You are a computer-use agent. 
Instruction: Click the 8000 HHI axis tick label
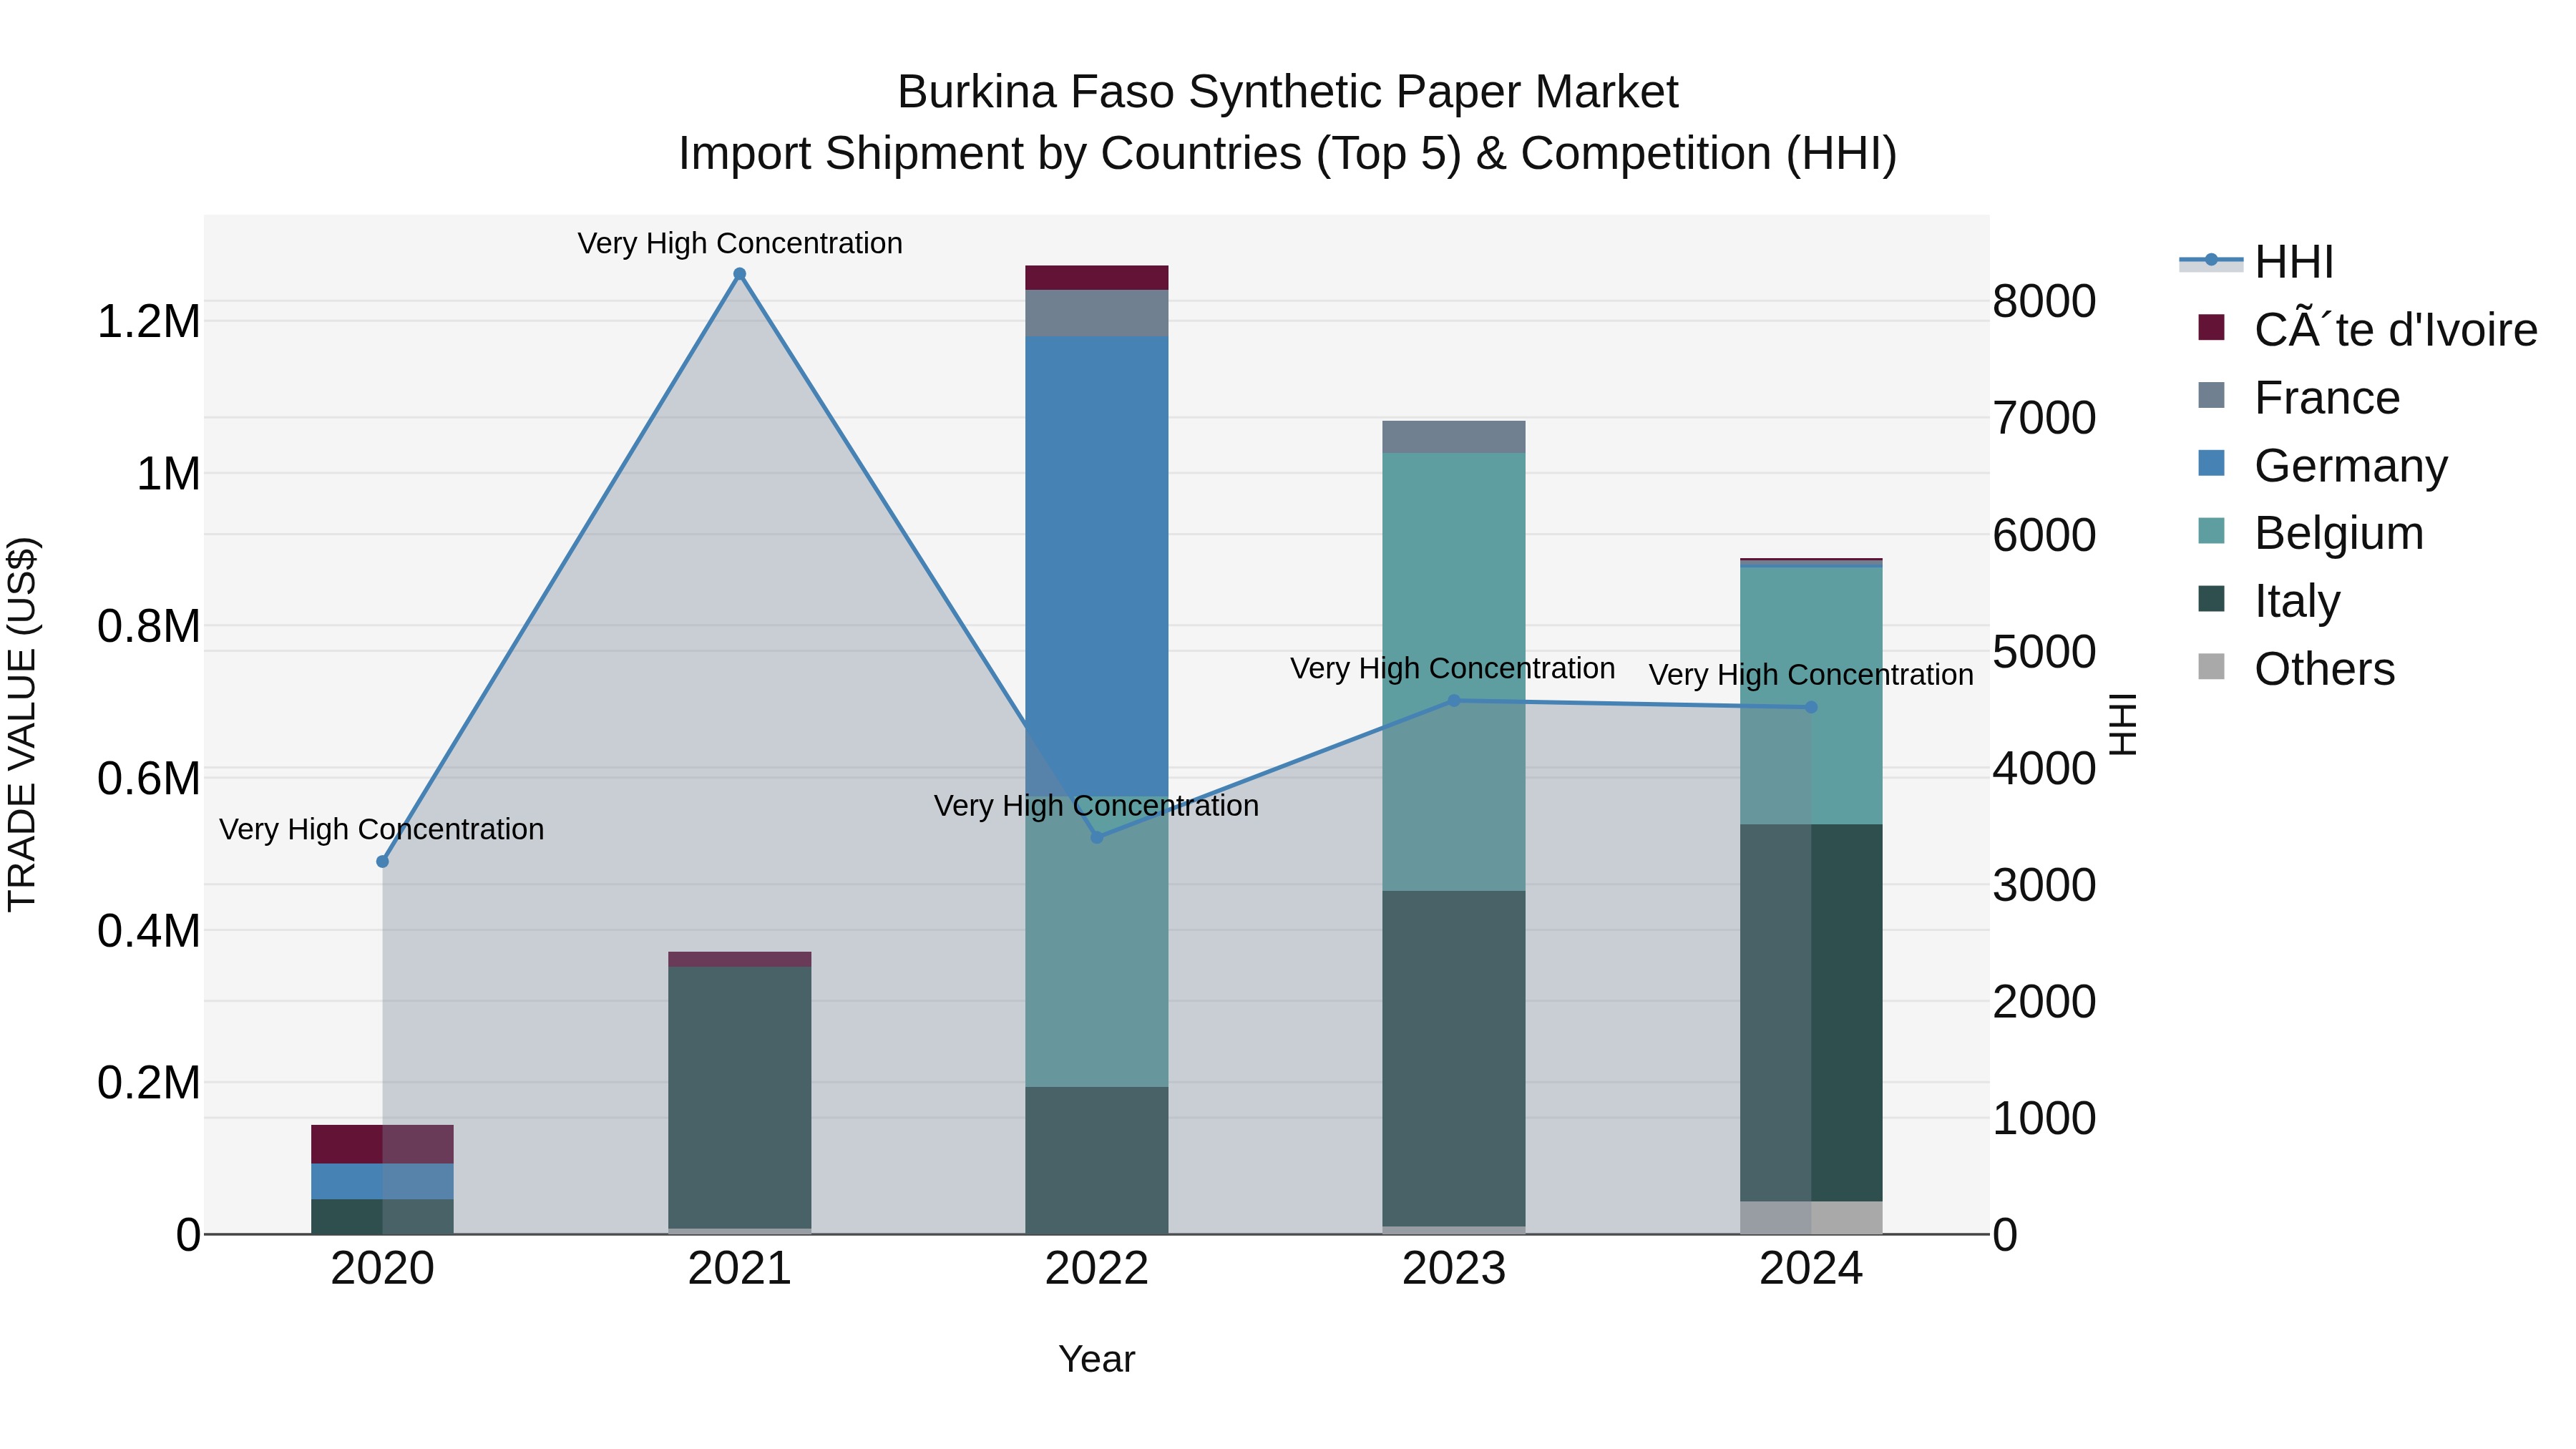click(x=2044, y=301)
